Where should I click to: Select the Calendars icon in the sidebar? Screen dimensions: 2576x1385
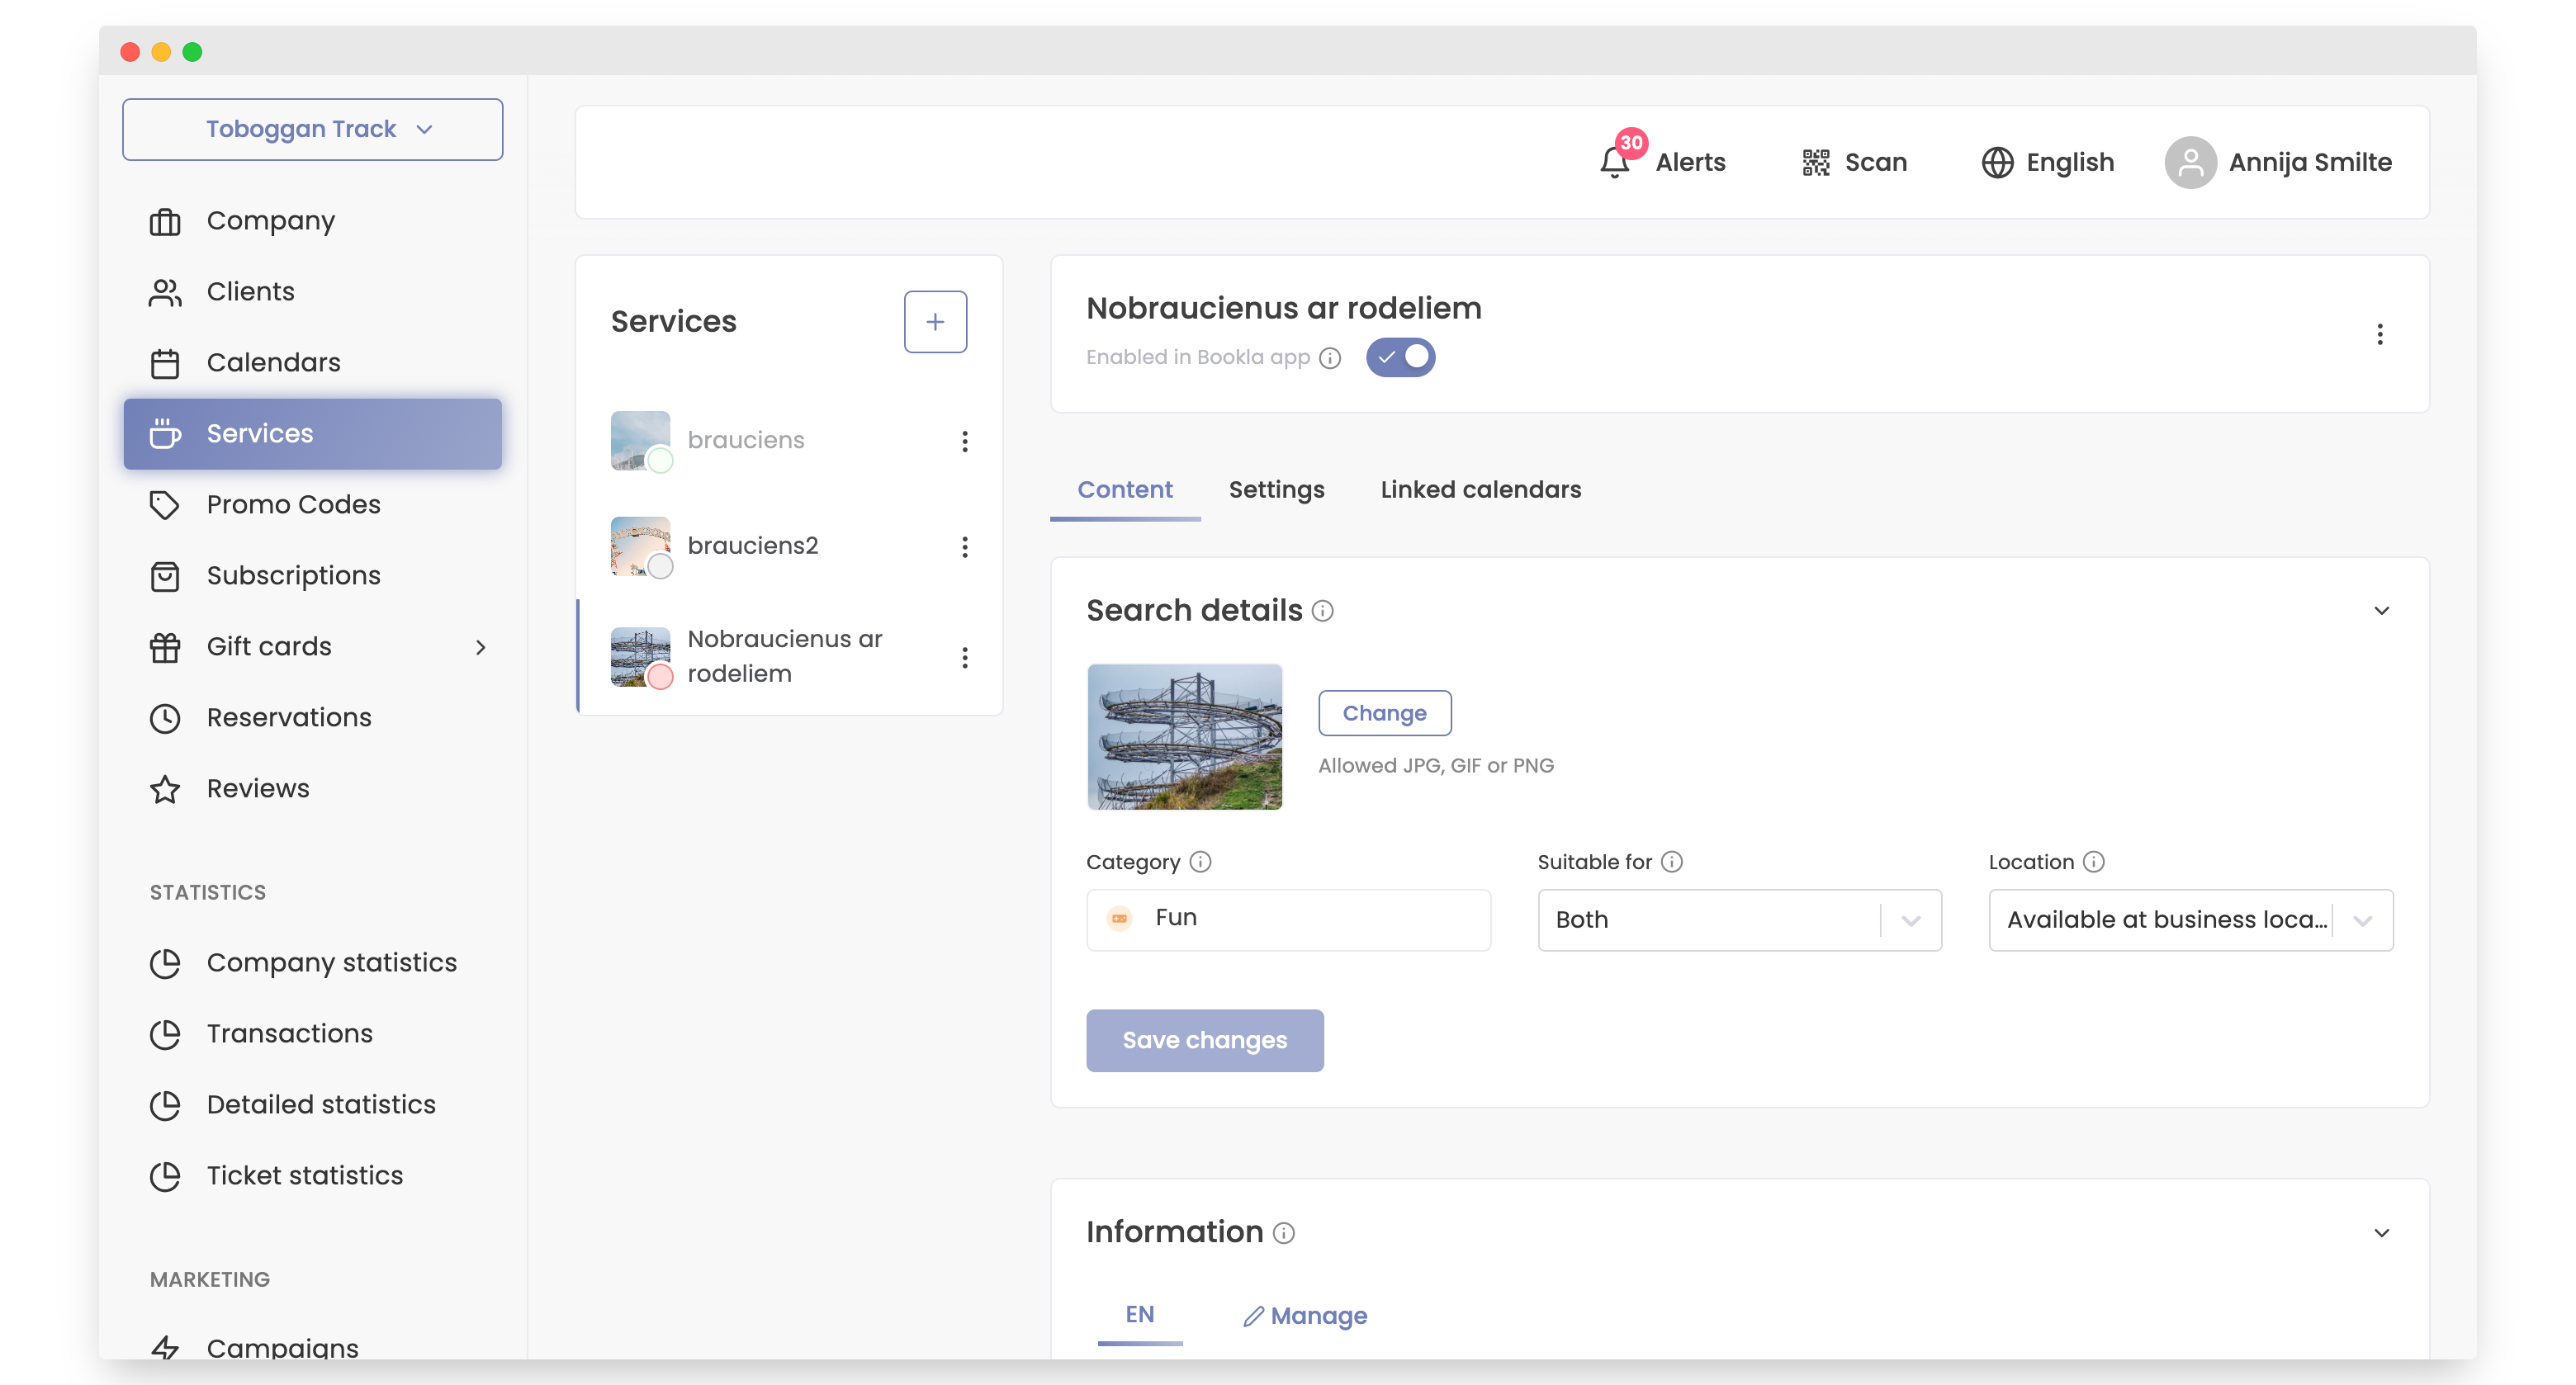pos(166,363)
